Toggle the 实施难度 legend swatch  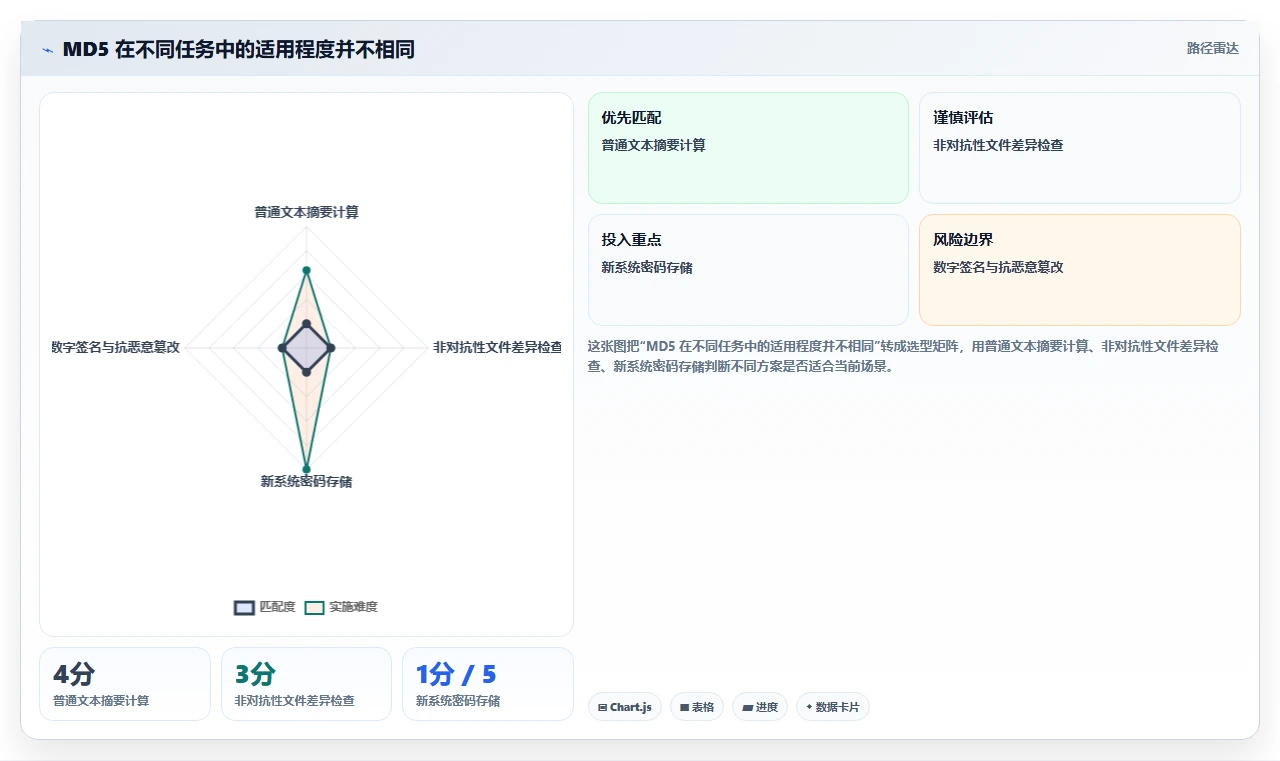(x=315, y=607)
